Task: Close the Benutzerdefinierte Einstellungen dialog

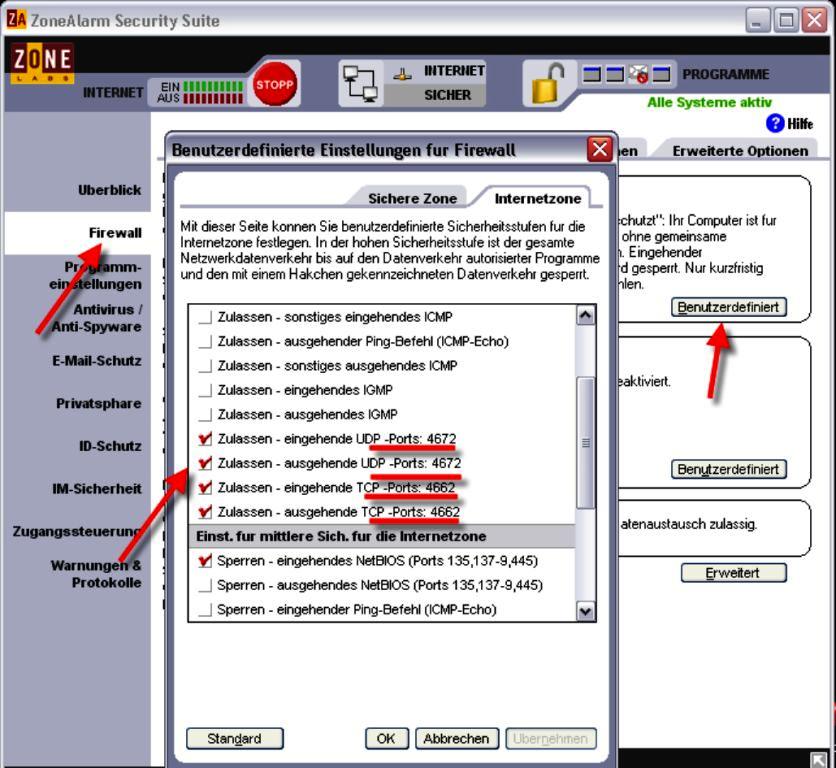Action: (x=599, y=149)
